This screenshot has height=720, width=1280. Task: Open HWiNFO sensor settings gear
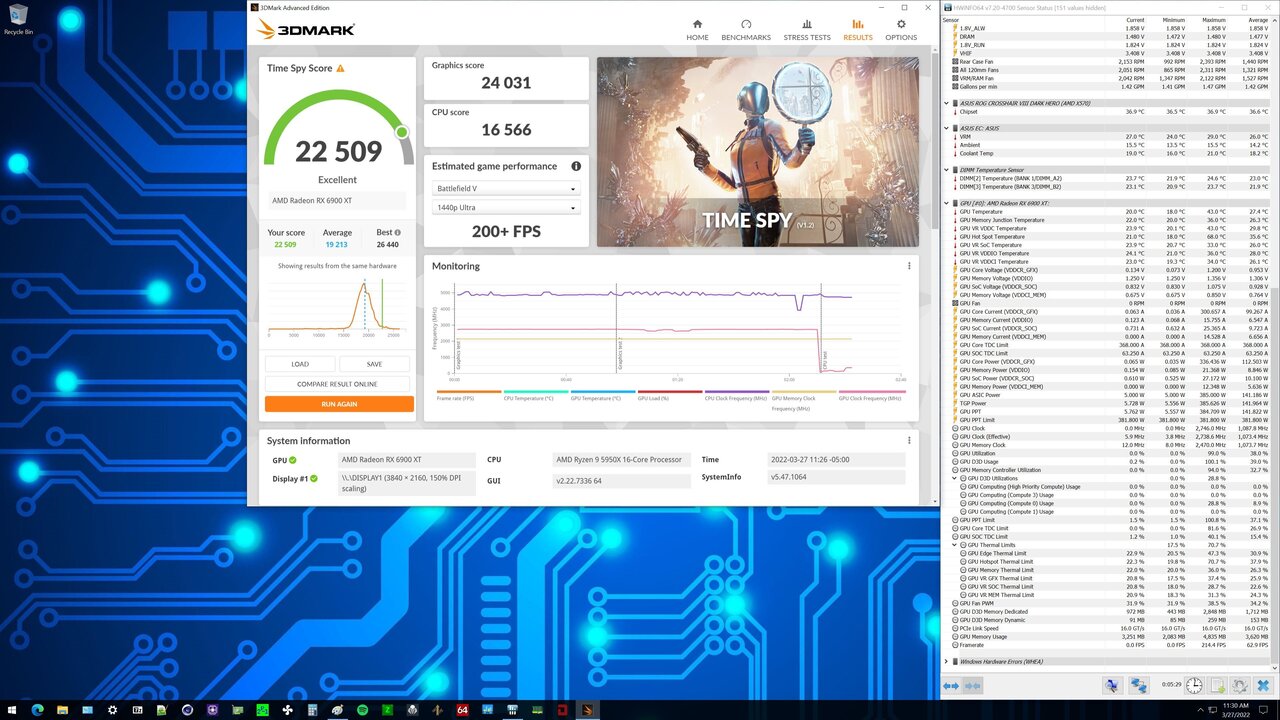click(1239, 685)
